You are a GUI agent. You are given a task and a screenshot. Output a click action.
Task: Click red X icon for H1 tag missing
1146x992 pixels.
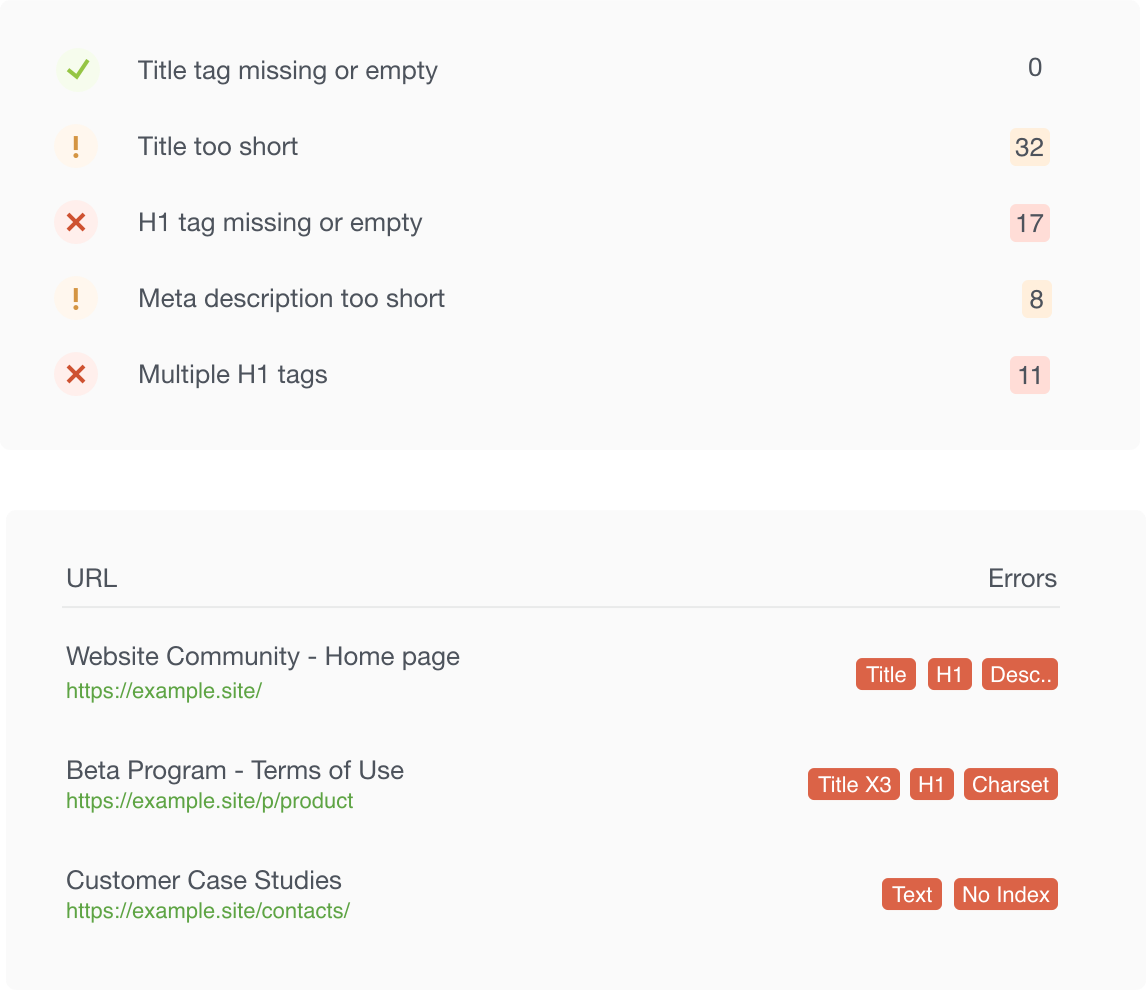76,223
